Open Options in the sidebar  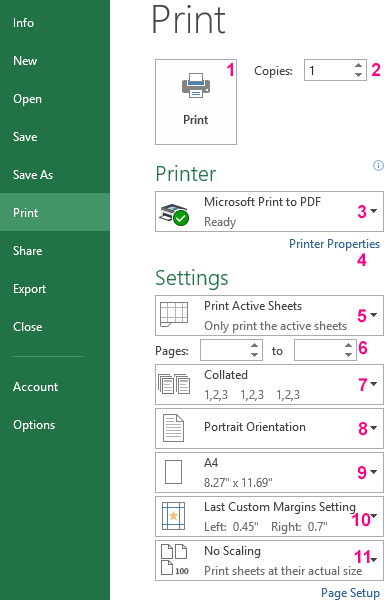point(55,425)
